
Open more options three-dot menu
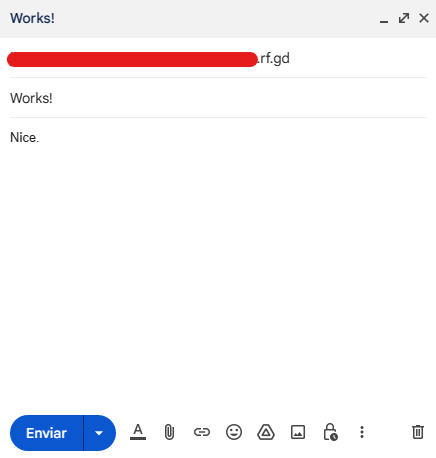(362, 432)
